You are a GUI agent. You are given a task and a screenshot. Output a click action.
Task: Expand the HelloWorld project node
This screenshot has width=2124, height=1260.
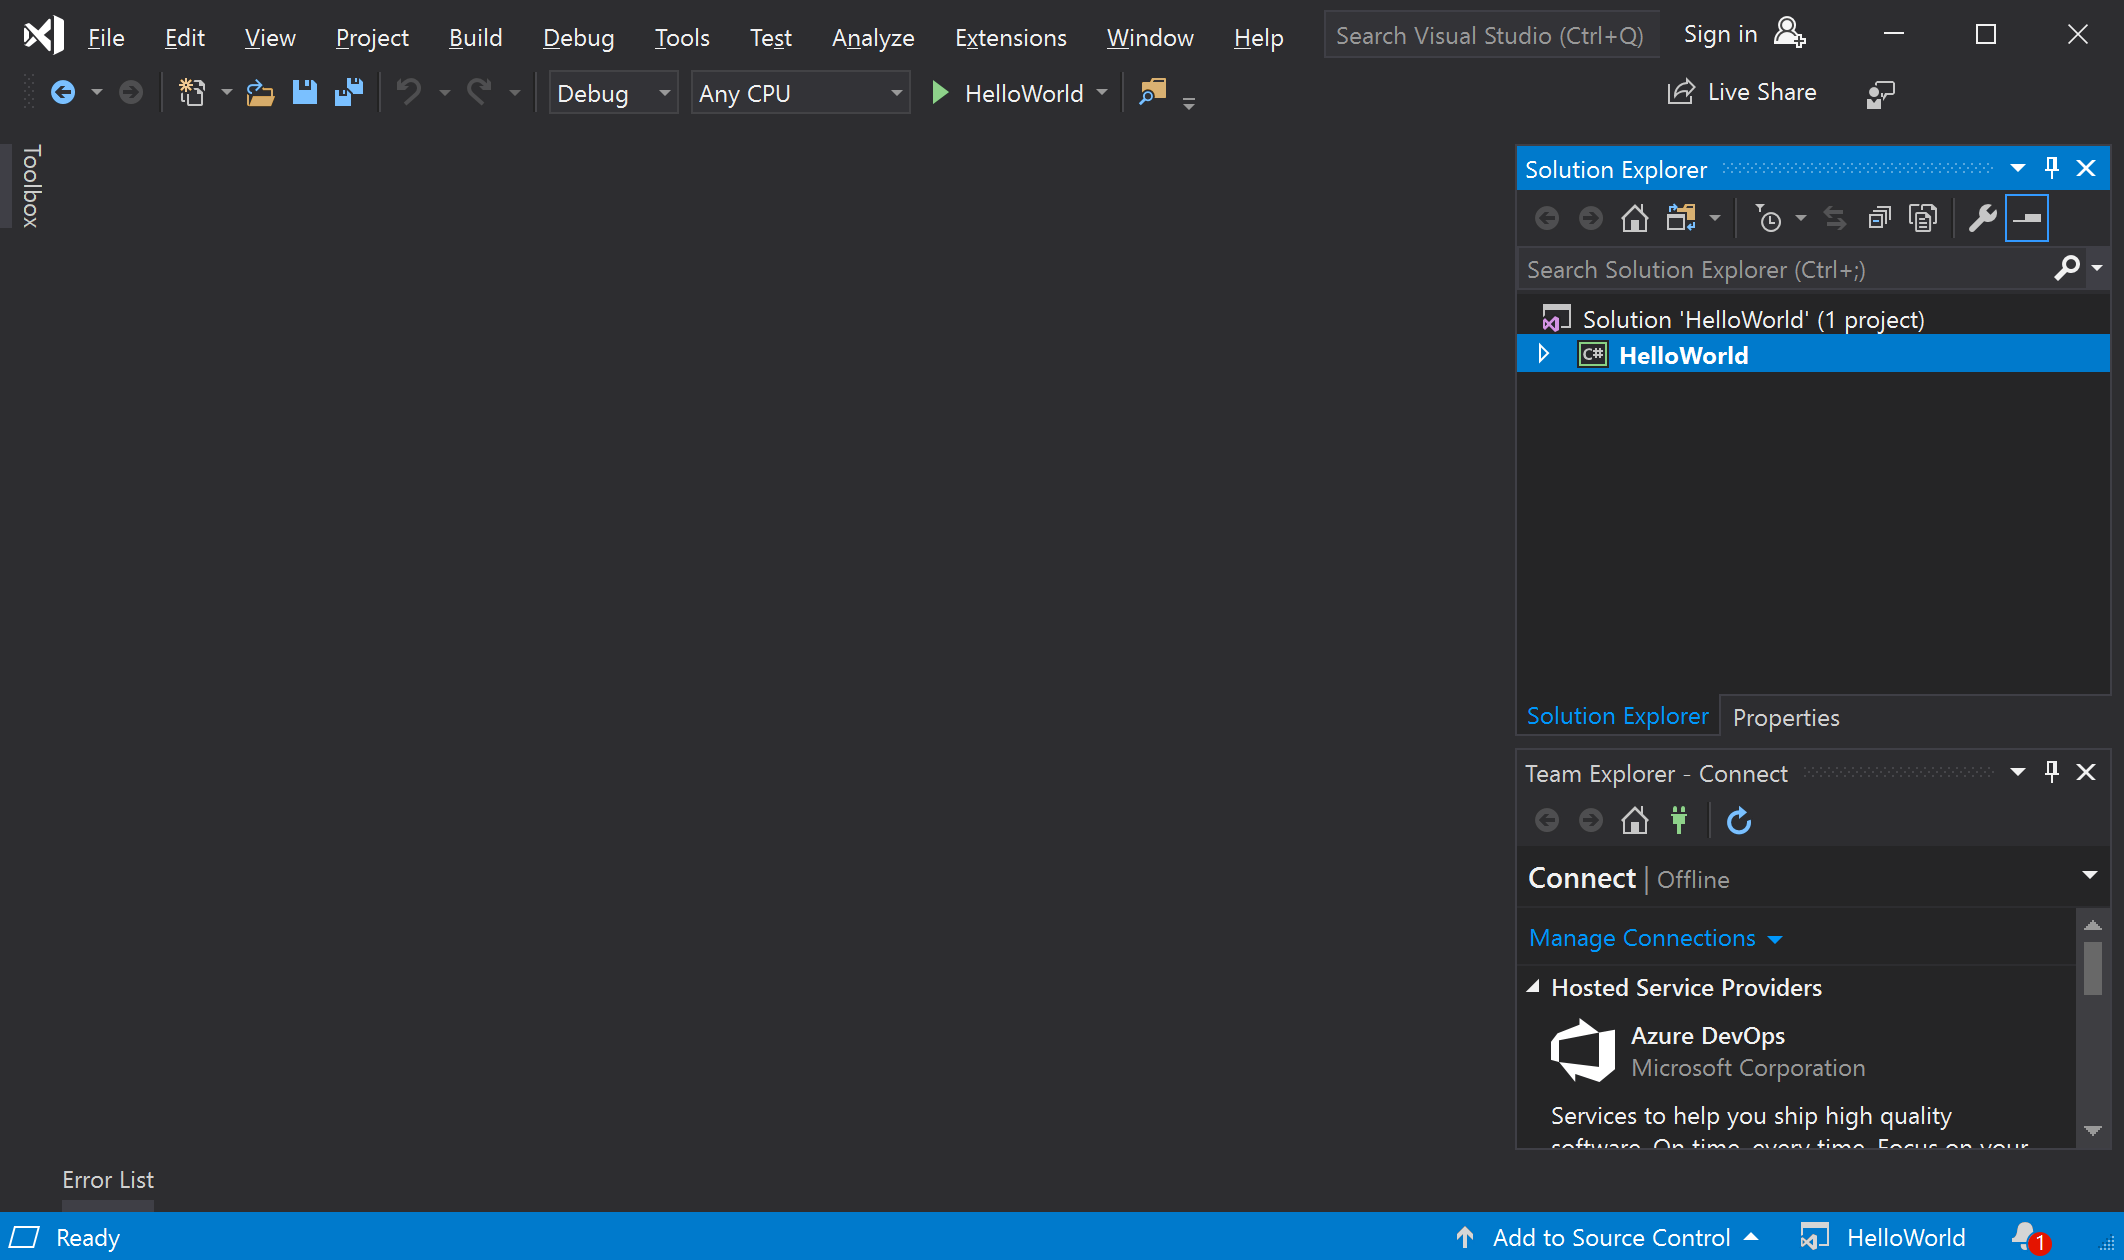coord(1544,356)
